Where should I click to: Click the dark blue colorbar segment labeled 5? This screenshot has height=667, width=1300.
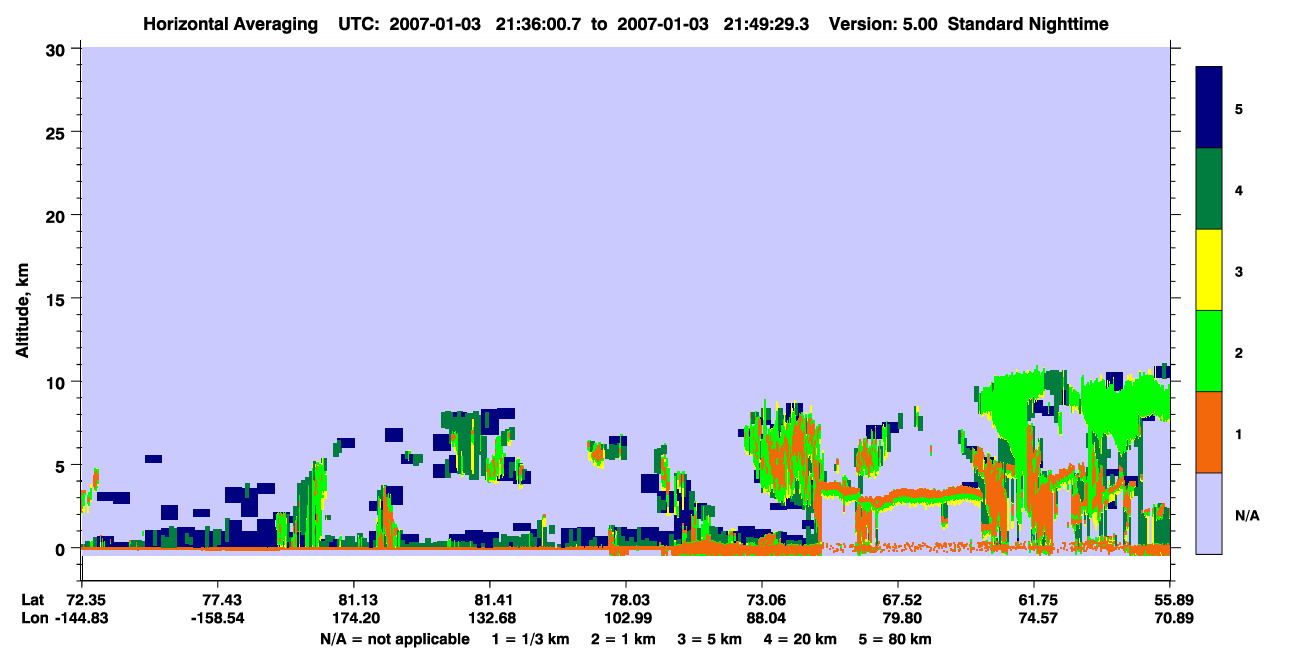click(x=1209, y=108)
